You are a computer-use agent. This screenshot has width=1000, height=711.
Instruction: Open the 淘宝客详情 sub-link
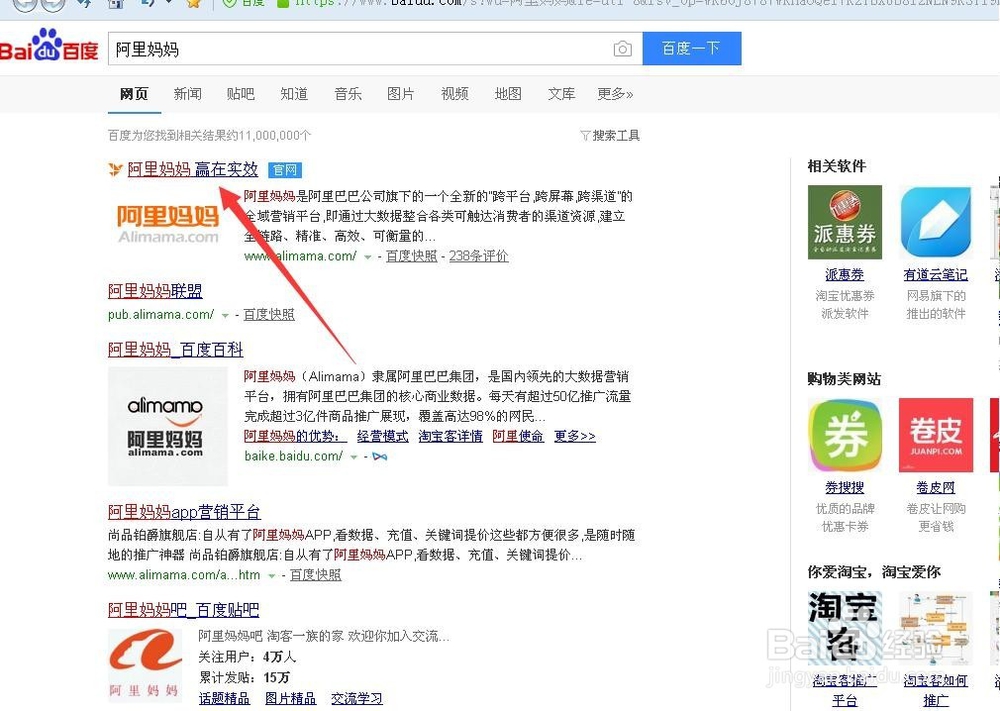[450, 437]
